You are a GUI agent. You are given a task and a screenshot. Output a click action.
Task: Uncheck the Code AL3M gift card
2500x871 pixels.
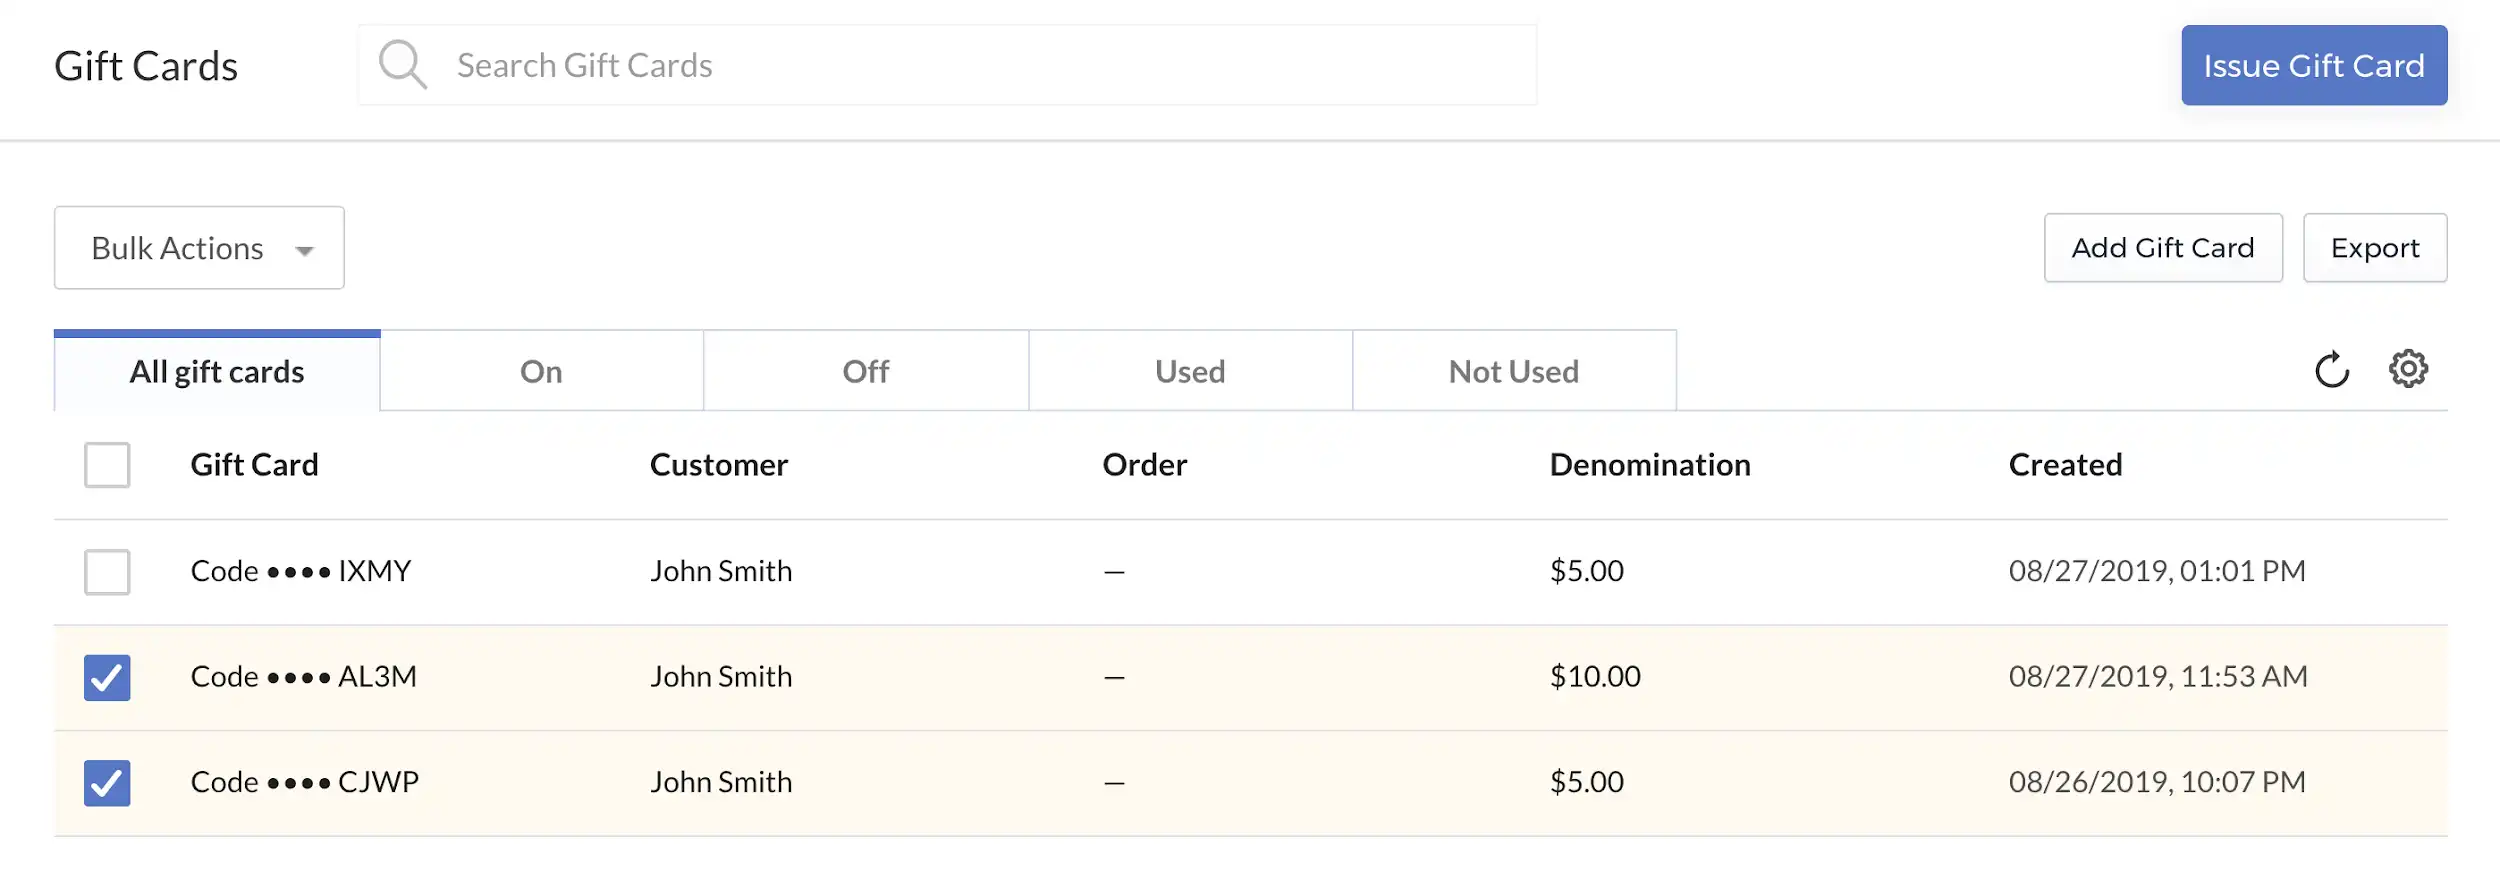click(107, 678)
